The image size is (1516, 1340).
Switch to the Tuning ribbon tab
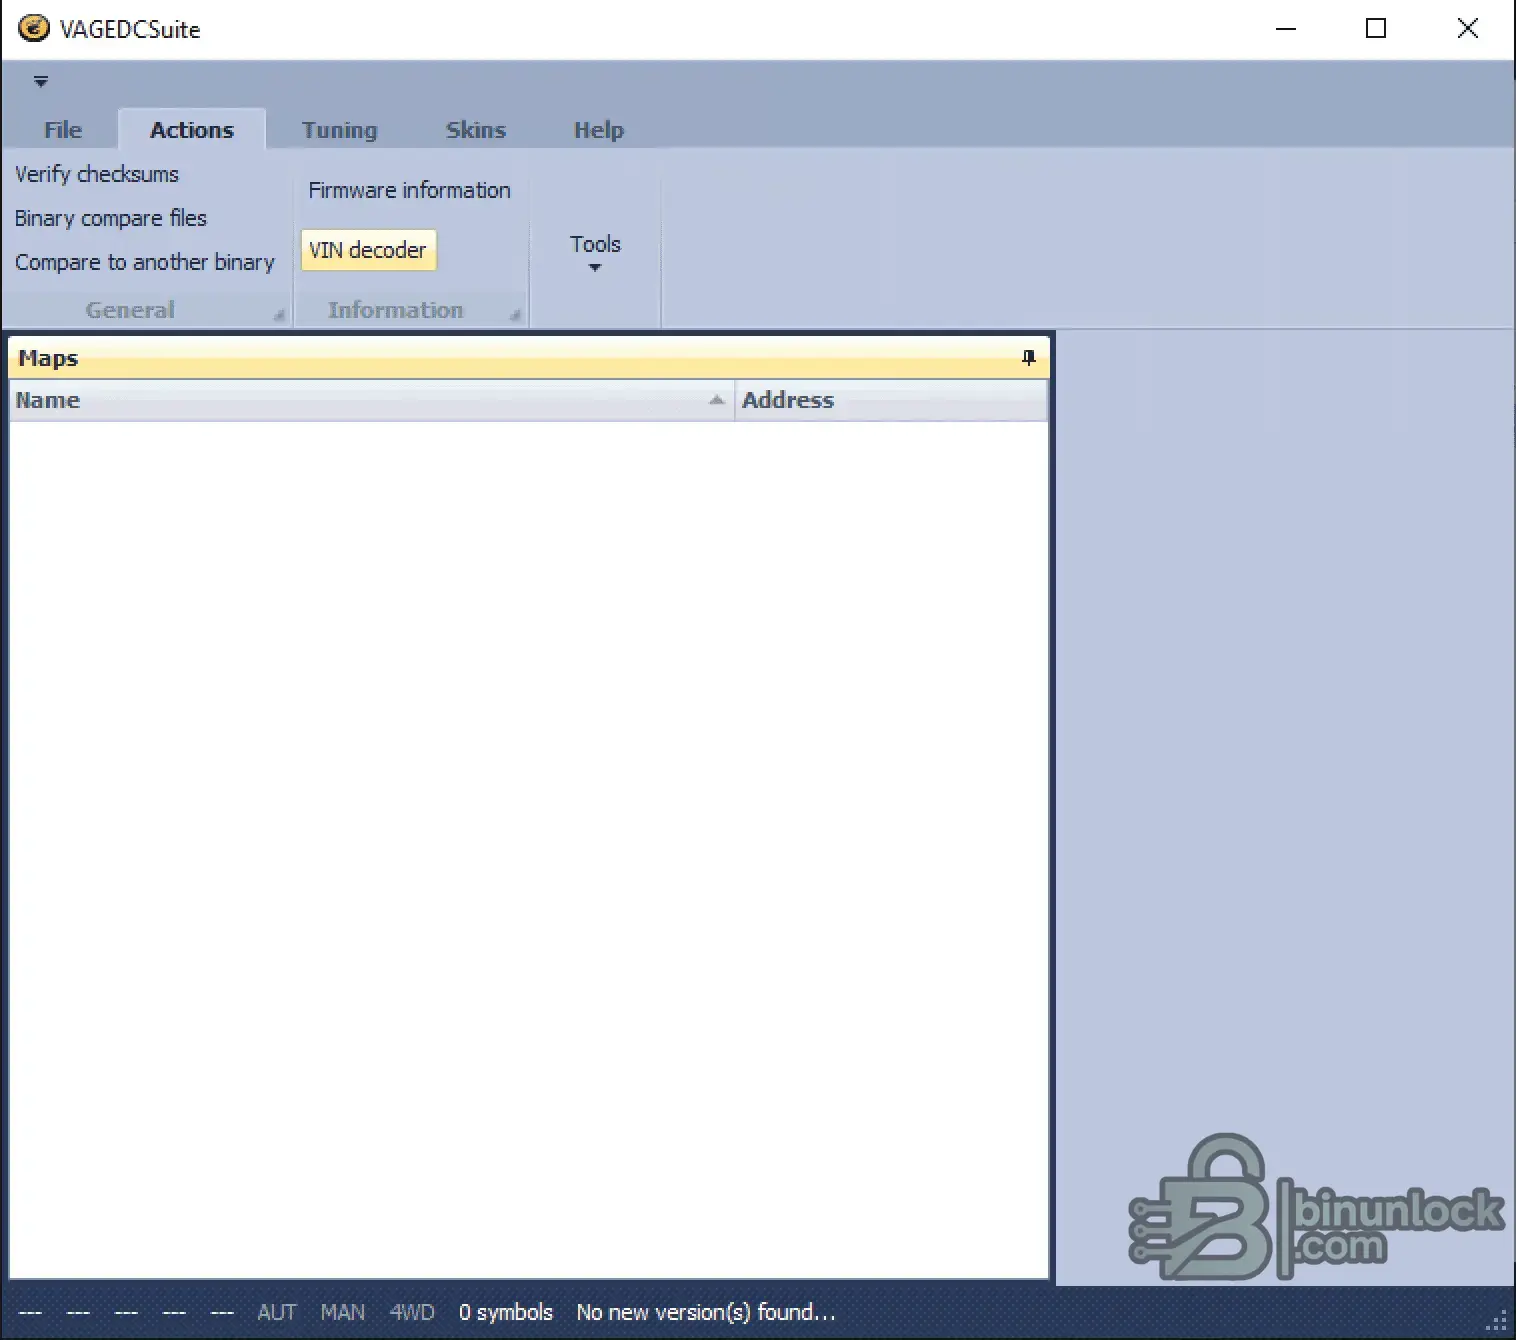tap(340, 130)
